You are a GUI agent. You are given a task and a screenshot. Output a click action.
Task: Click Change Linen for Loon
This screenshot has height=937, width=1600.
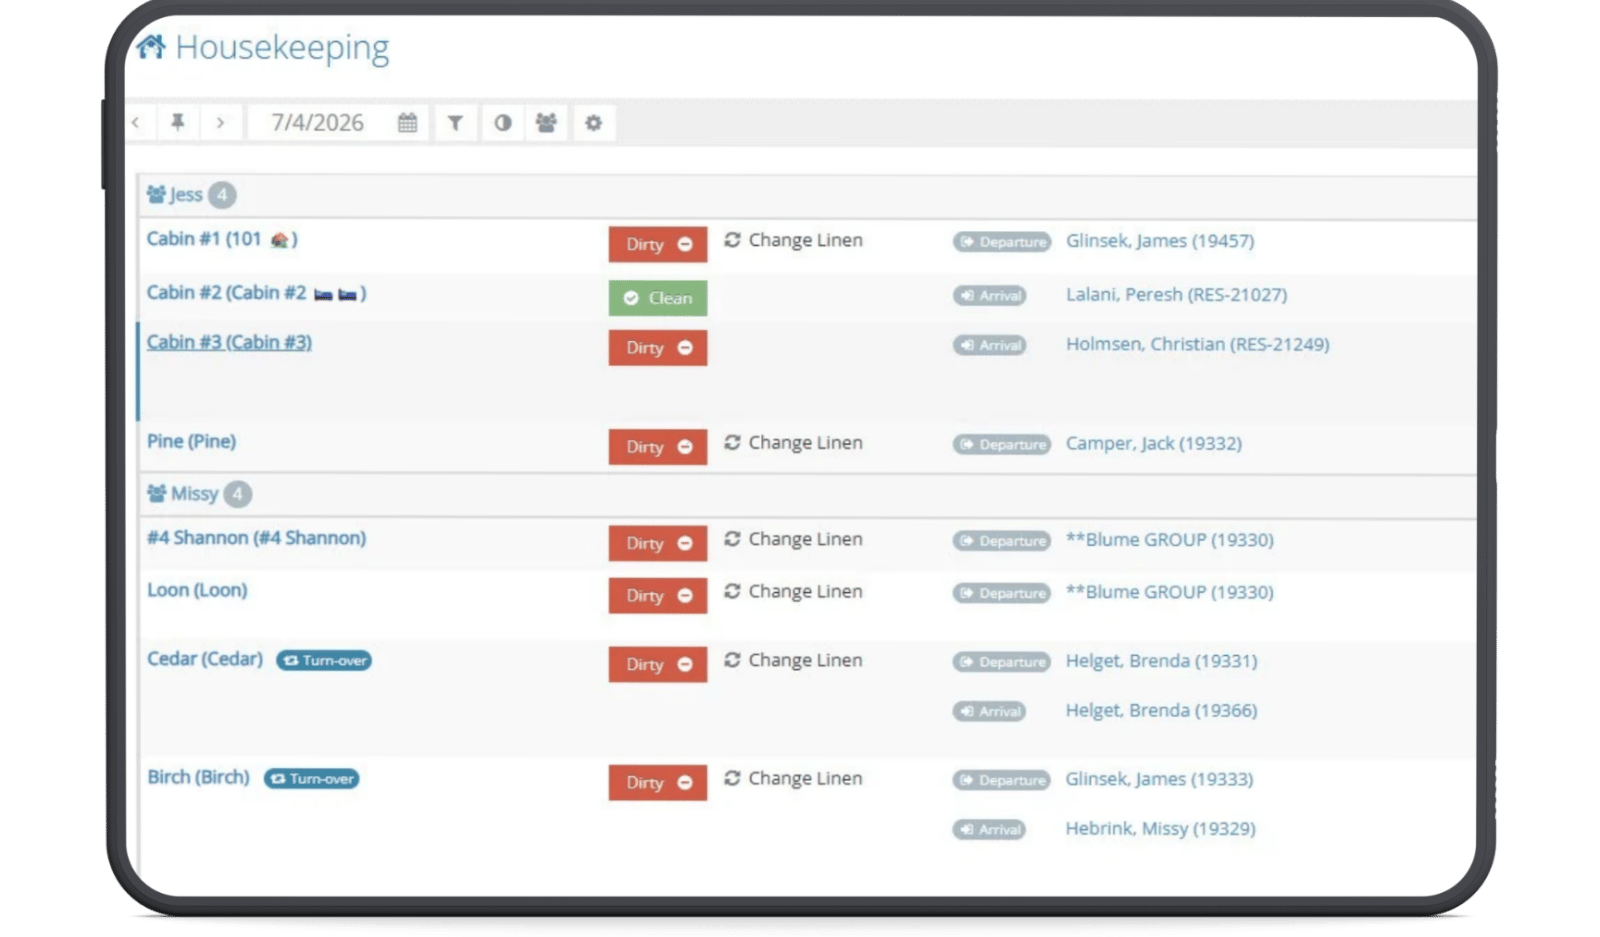tap(794, 591)
